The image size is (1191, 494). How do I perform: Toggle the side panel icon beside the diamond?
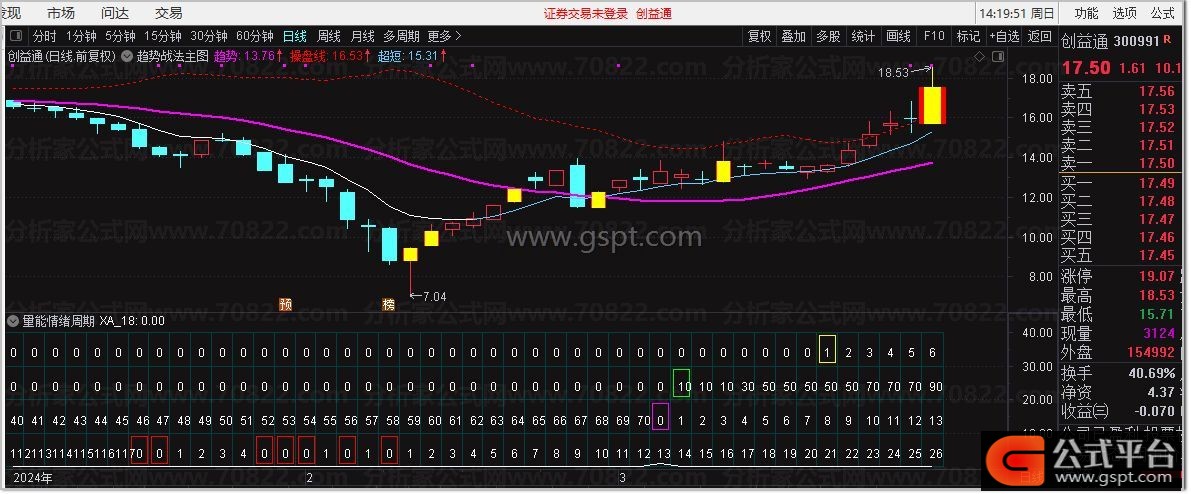tap(999, 56)
